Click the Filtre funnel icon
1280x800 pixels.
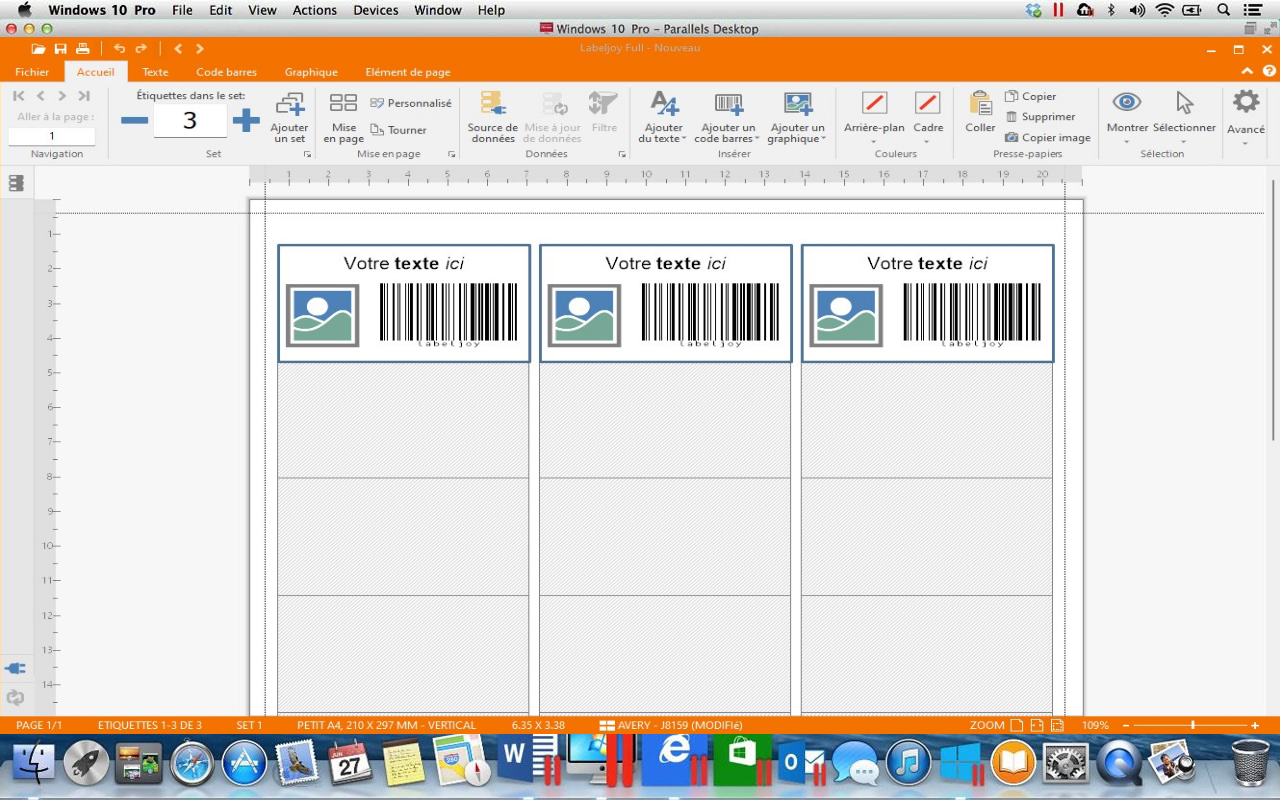[604, 112]
